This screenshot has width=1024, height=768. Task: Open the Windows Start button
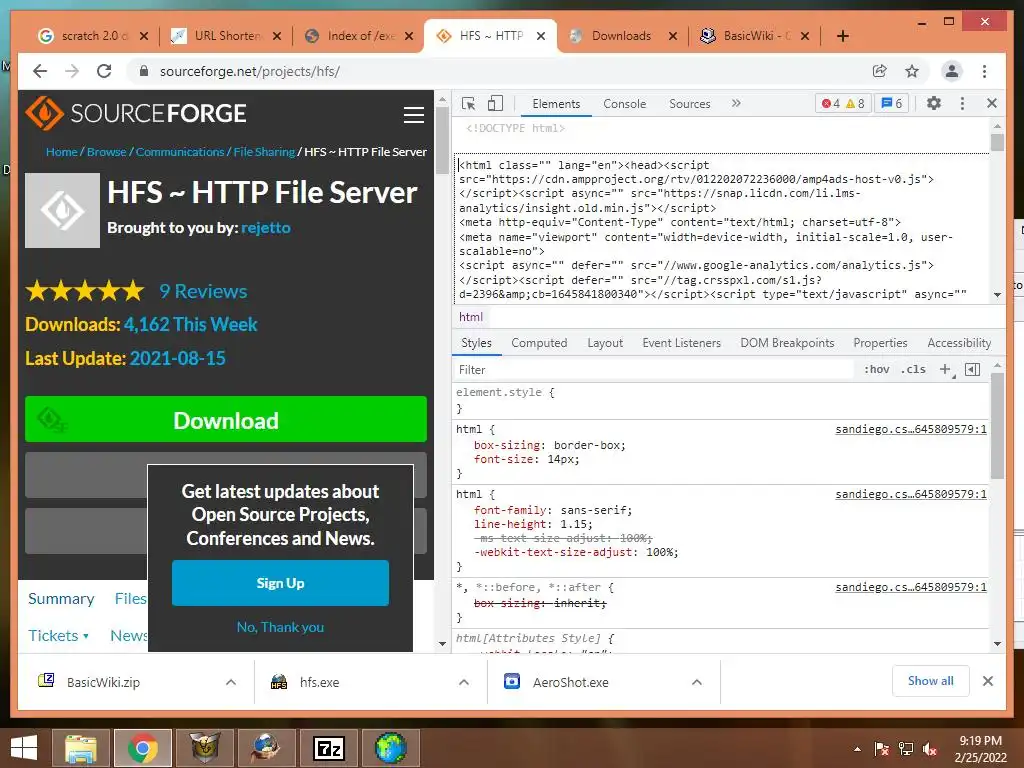24,748
